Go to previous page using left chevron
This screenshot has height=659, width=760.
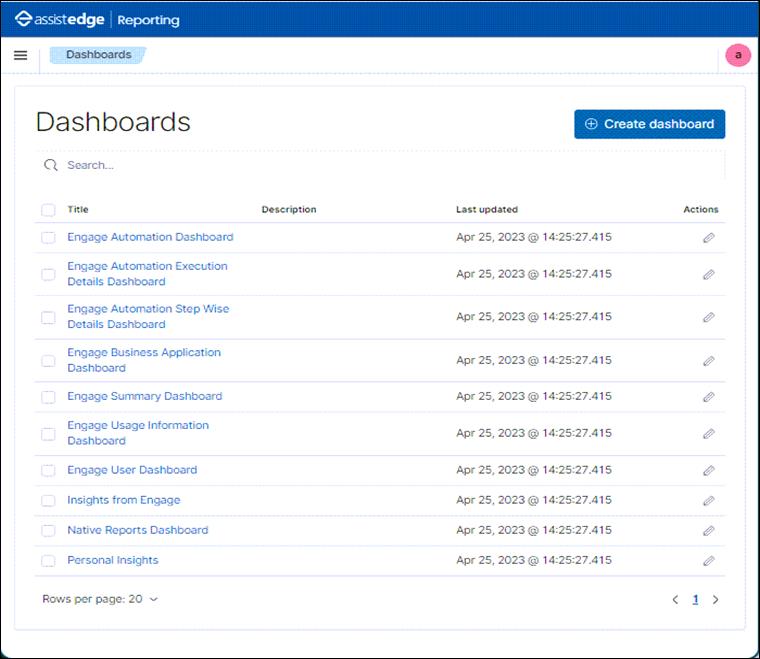click(675, 599)
